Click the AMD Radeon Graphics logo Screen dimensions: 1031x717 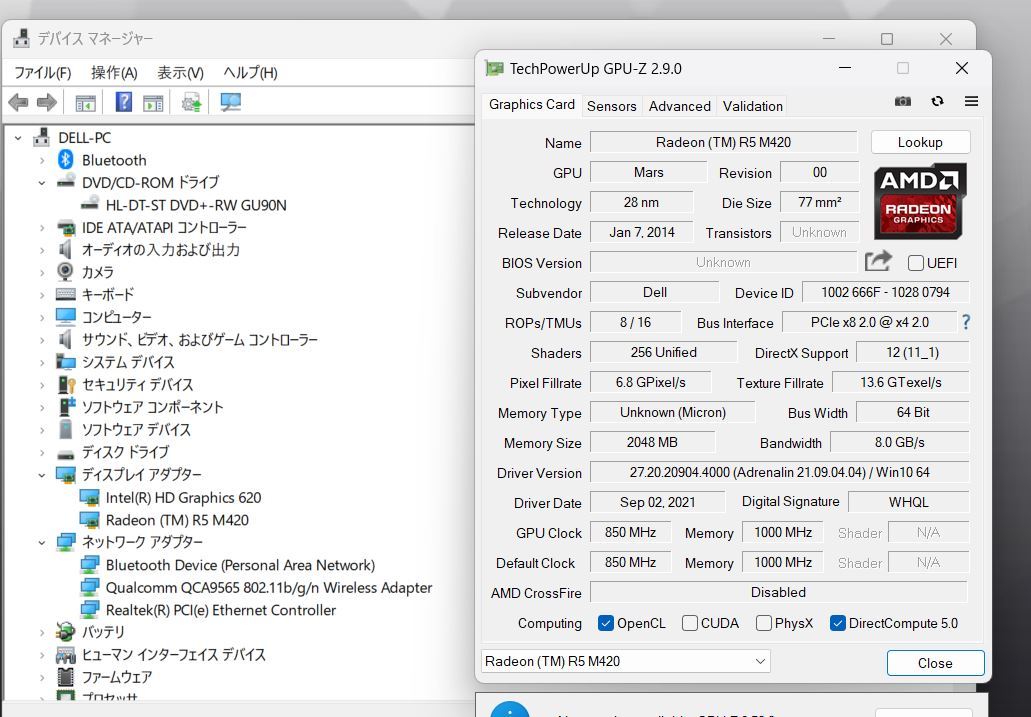point(920,201)
